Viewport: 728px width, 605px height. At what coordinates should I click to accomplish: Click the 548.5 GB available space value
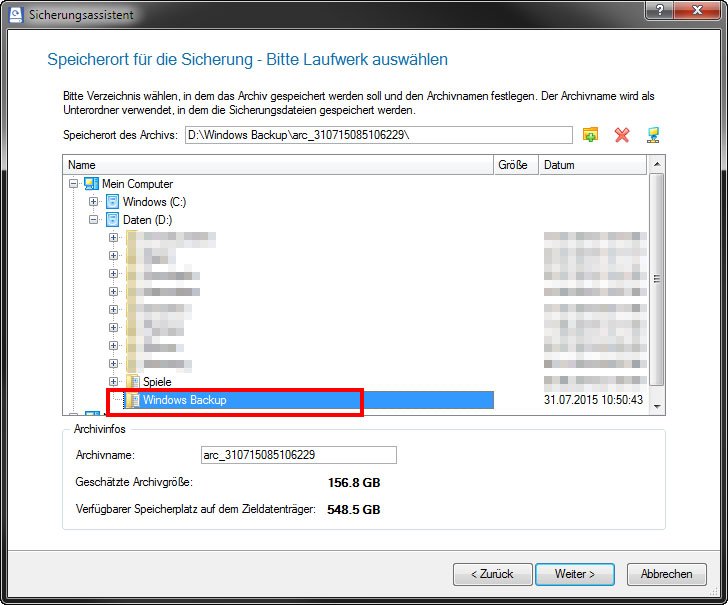(x=354, y=510)
